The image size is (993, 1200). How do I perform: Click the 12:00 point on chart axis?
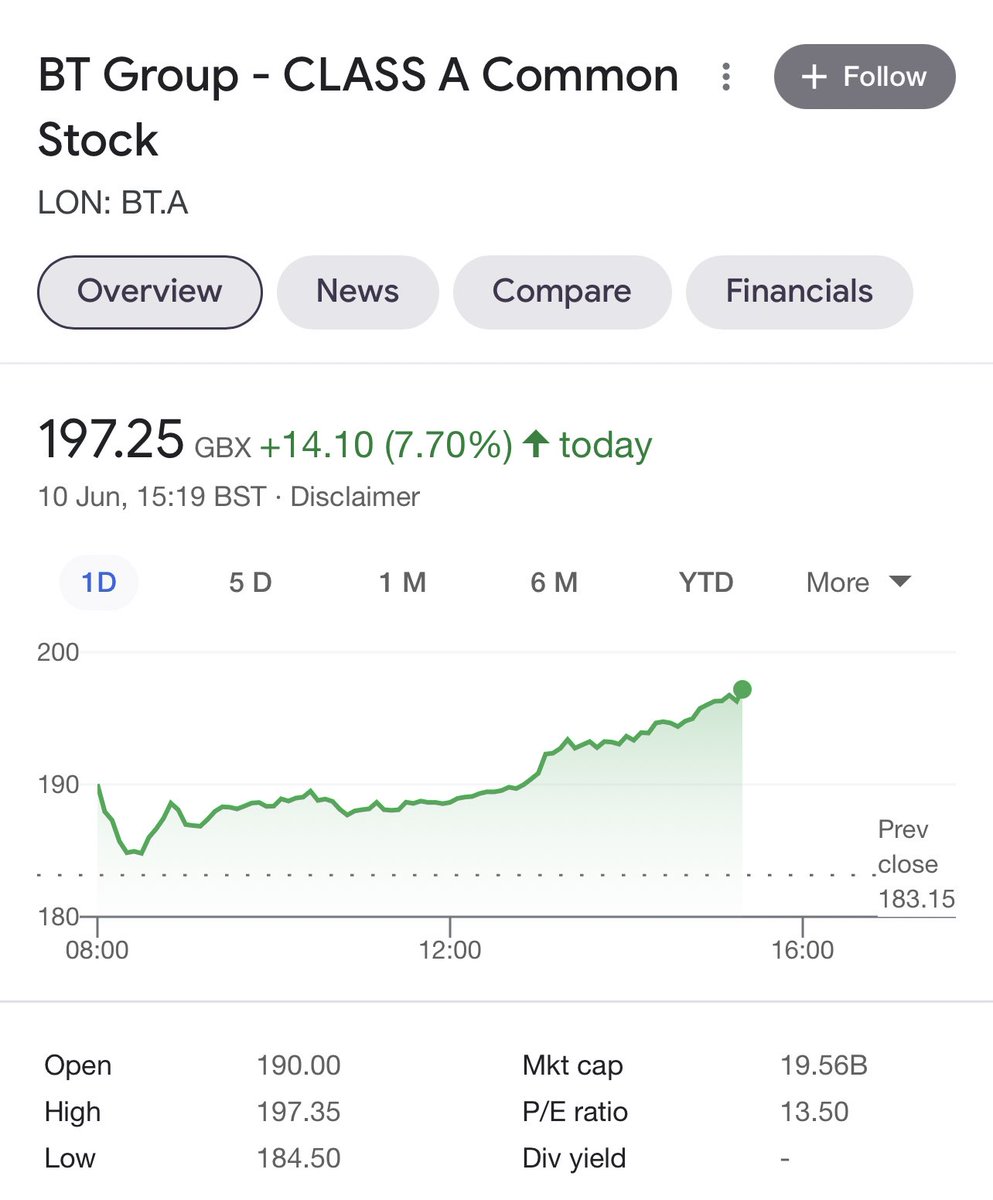click(450, 949)
